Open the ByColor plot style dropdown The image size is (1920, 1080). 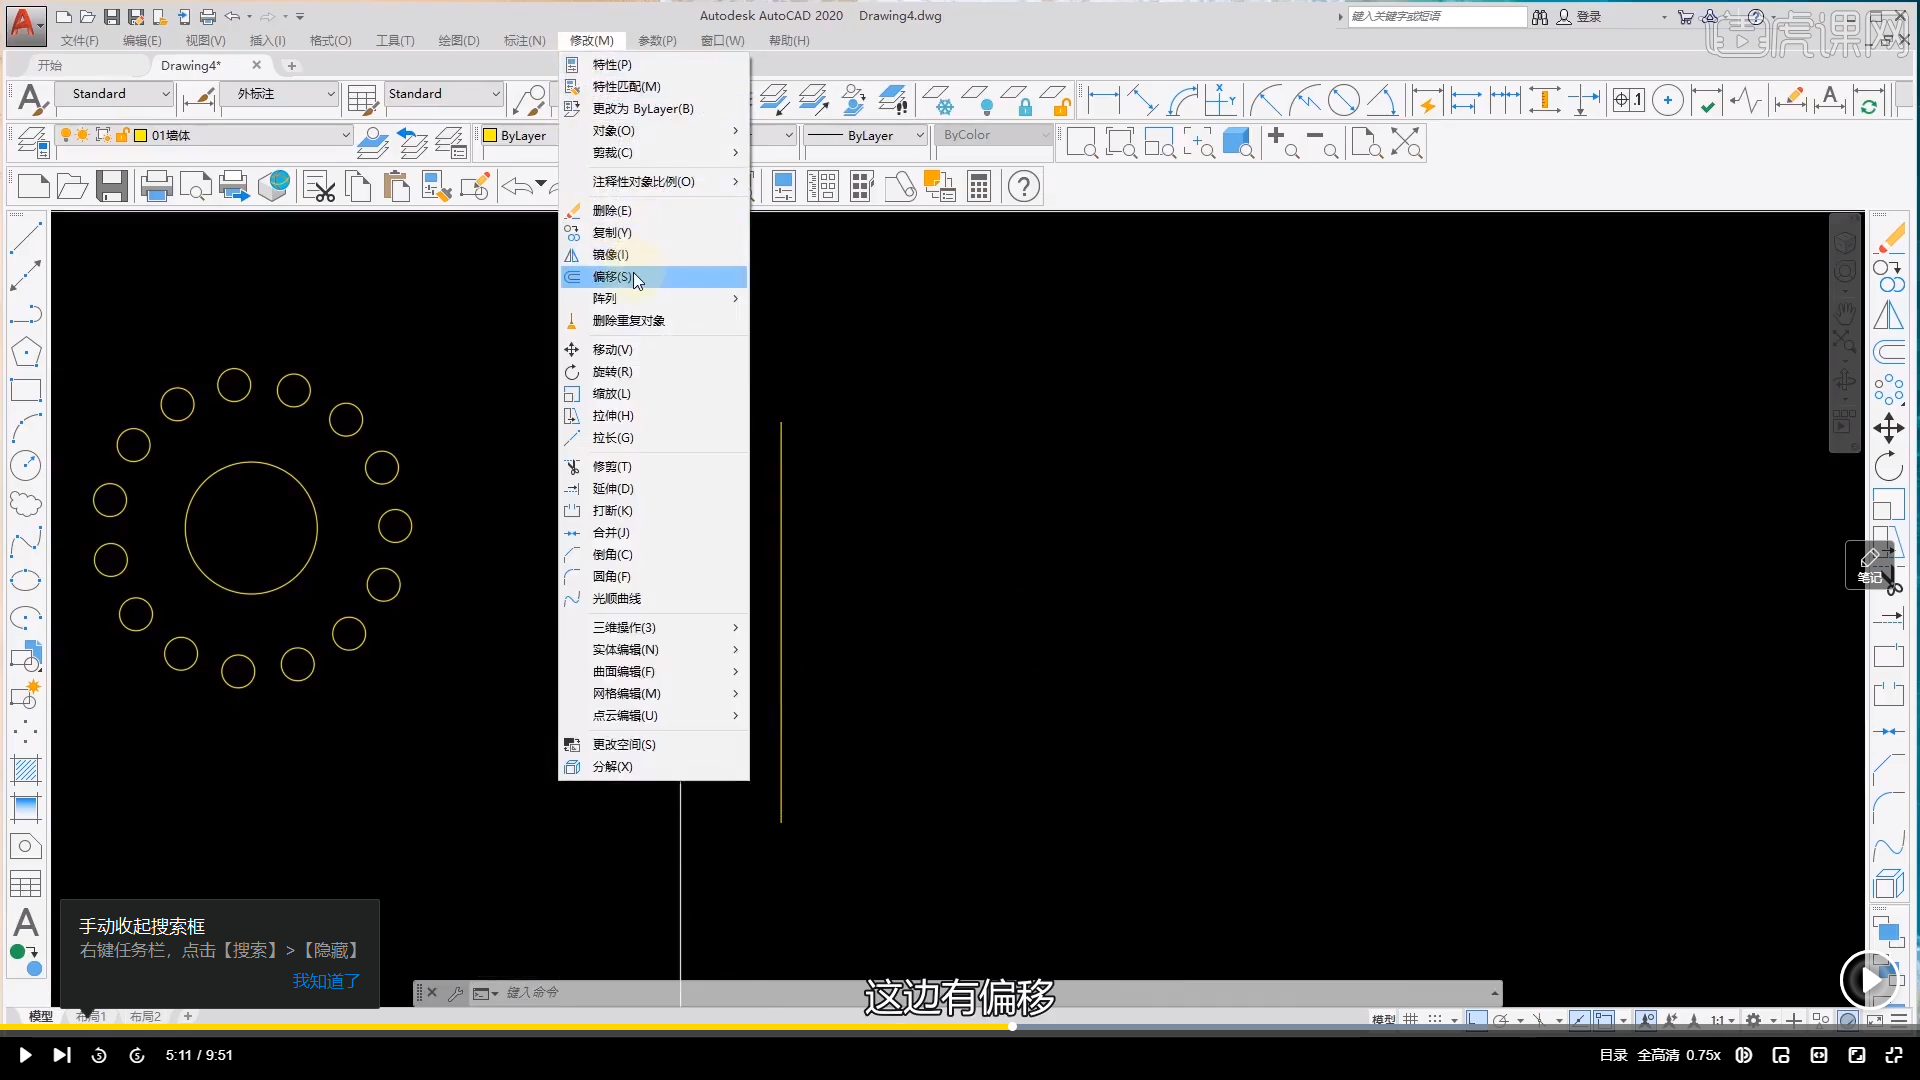pos(994,135)
